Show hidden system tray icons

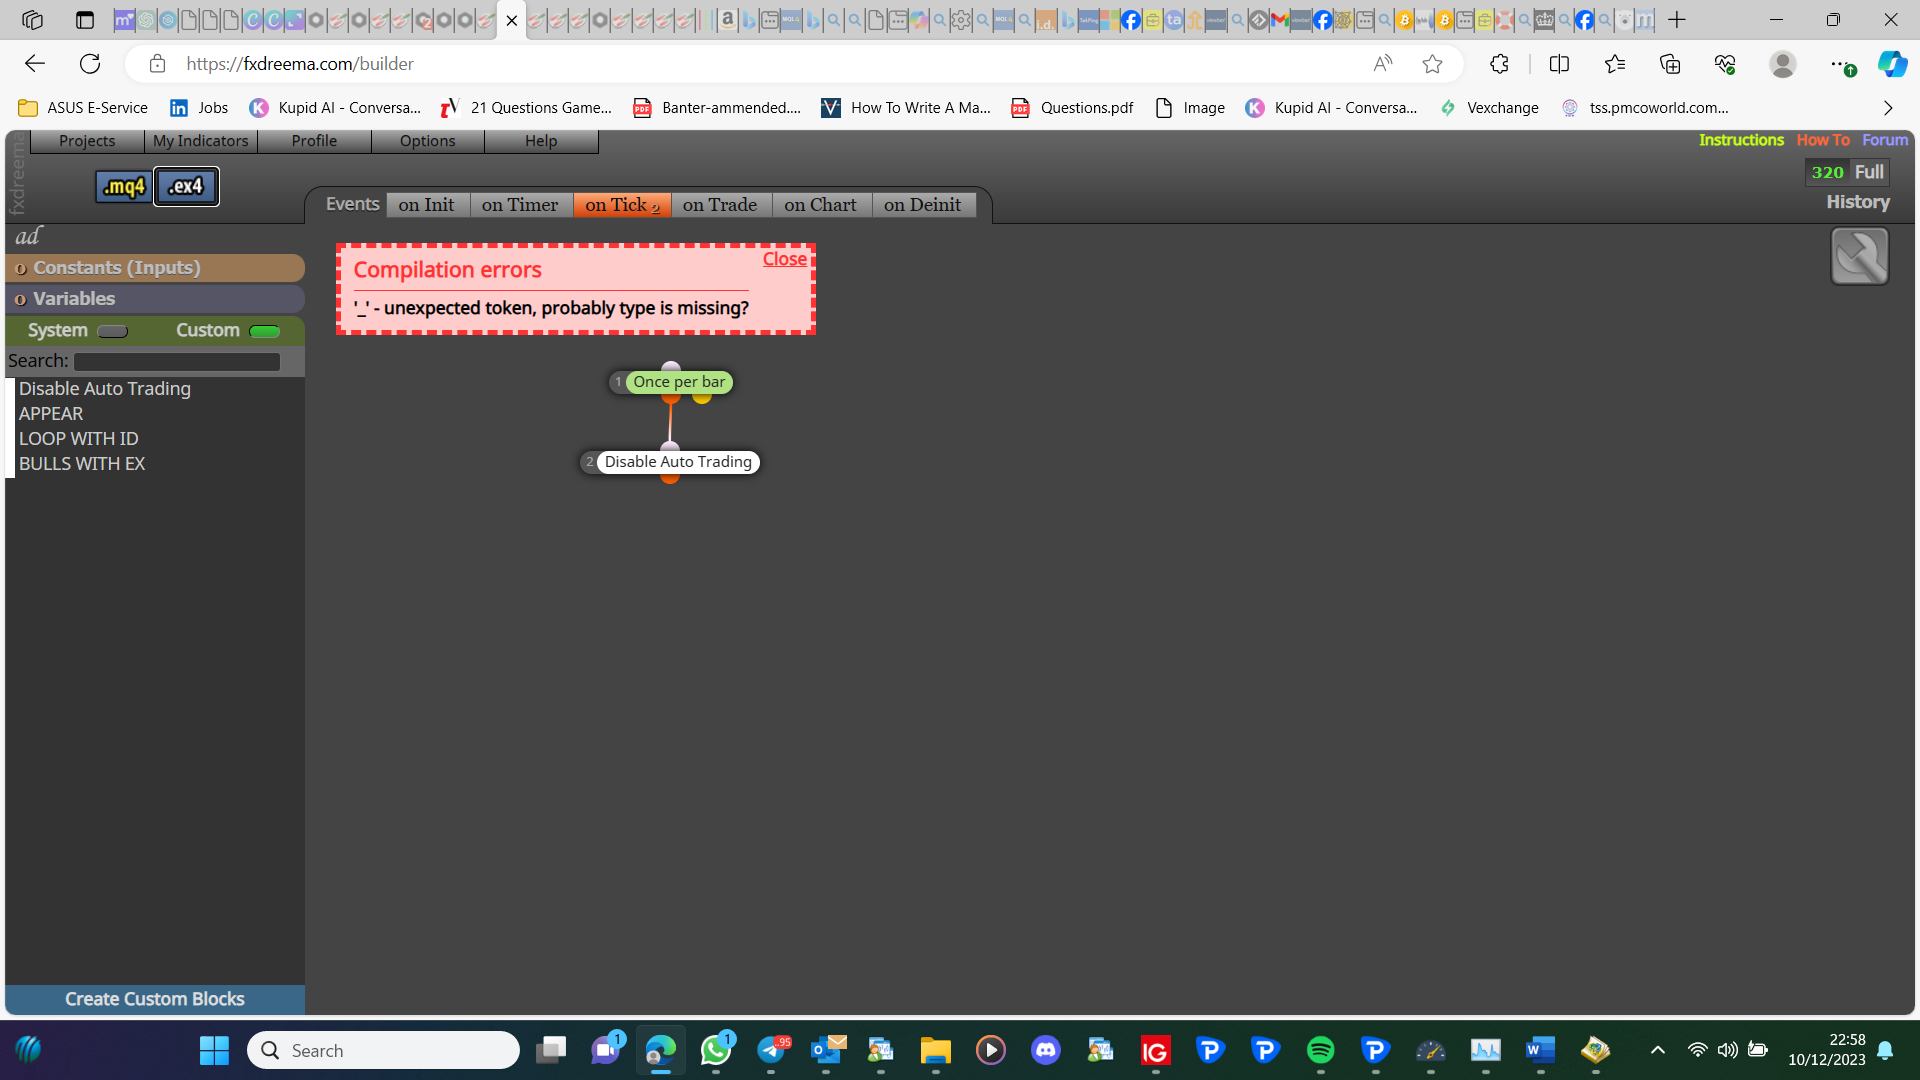tap(1657, 1050)
